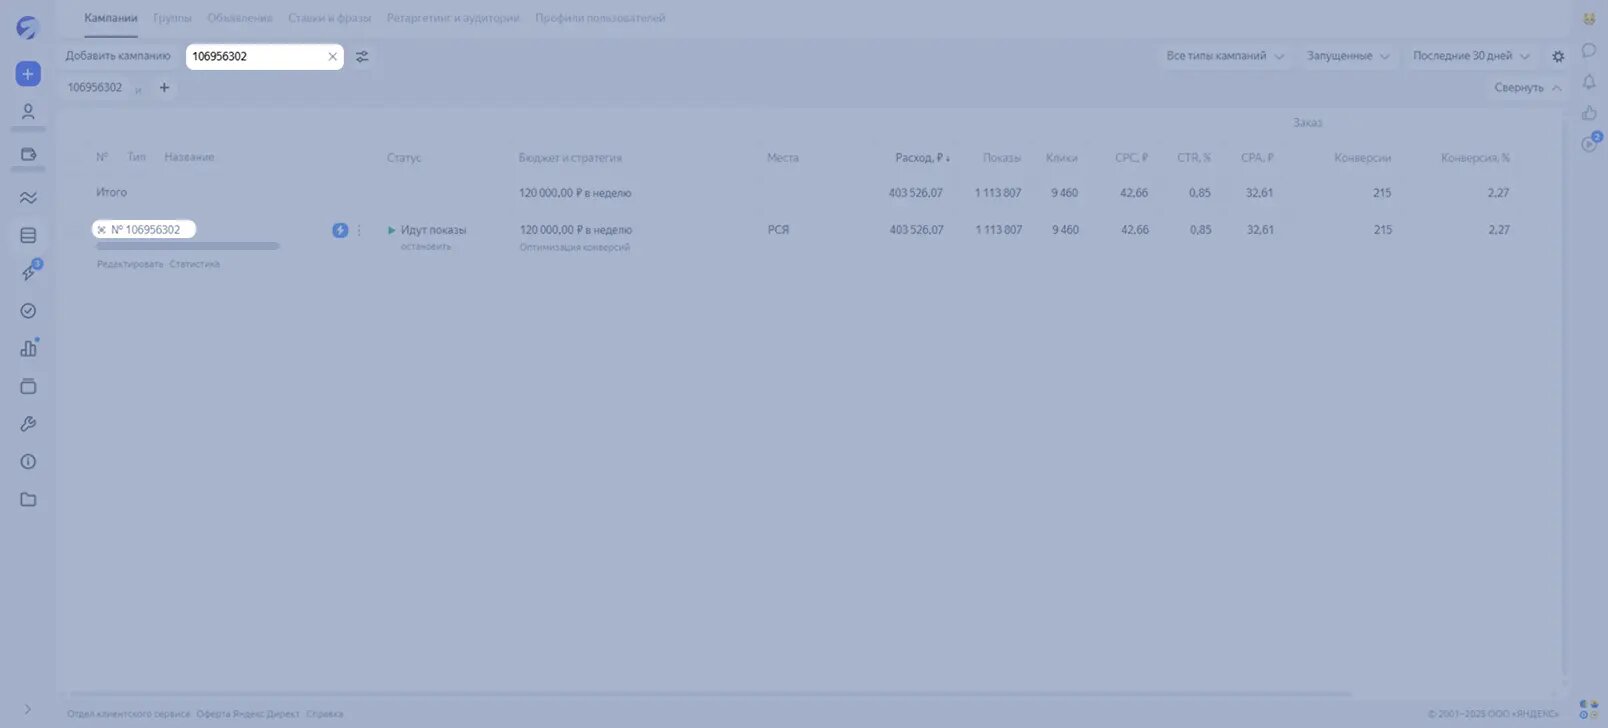Open the Отдел клиентского сервиса footer link
This screenshot has height=728, width=1608.
128,714
